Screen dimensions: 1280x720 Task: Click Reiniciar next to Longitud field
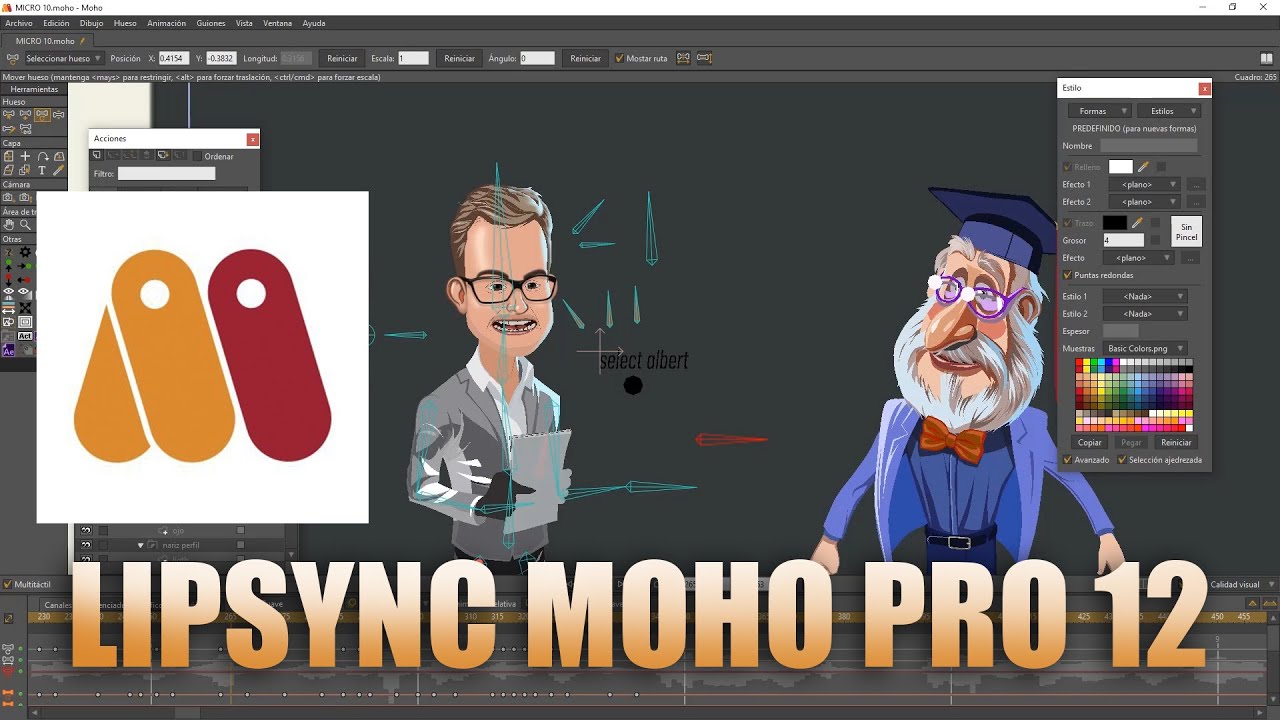point(342,58)
